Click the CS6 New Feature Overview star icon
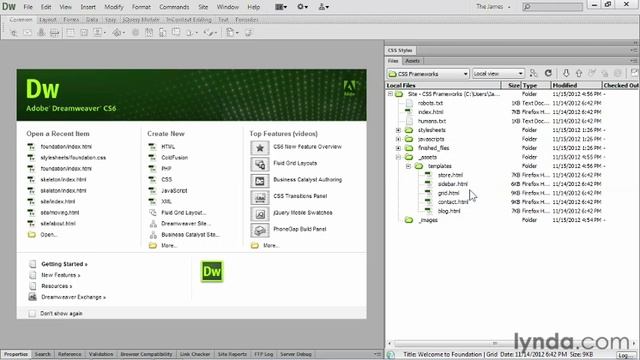Viewport: 640px width, 360px height. pyautogui.click(x=260, y=148)
